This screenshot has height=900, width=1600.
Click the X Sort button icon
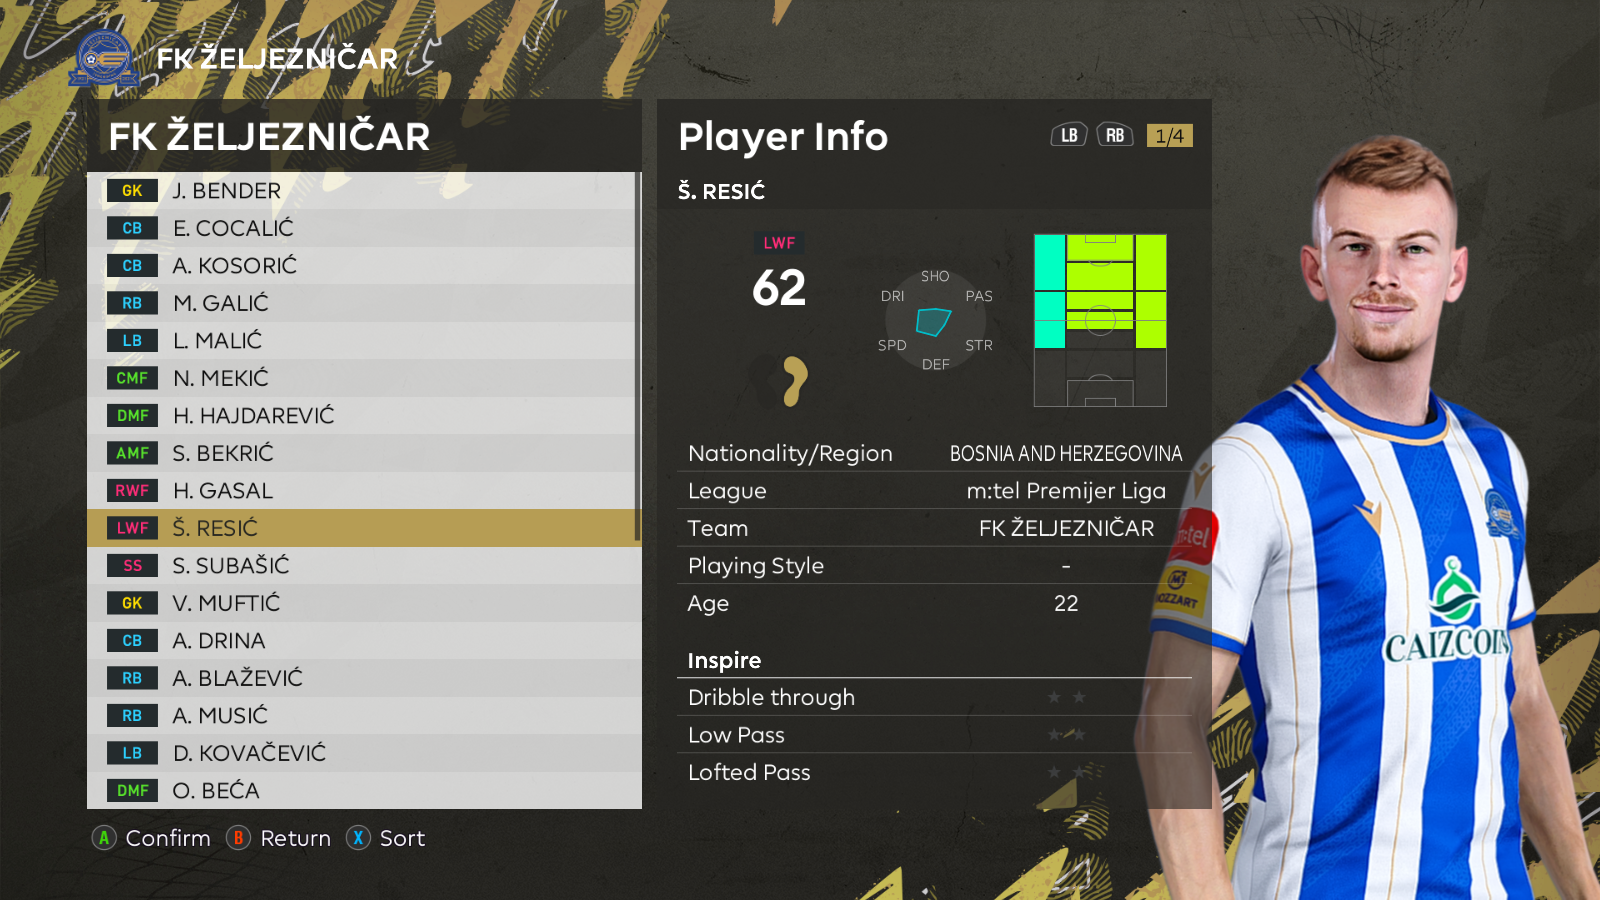[358, 838]
